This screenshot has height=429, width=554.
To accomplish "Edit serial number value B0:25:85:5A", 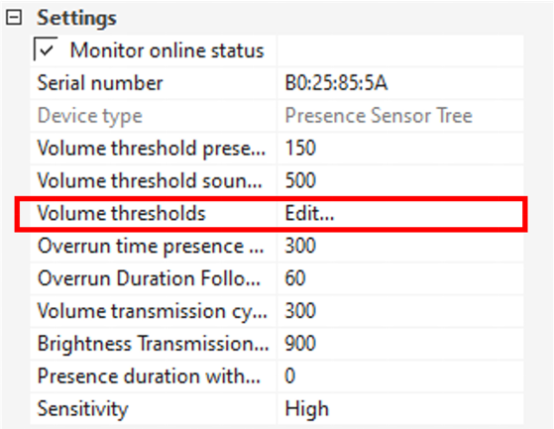I will click(400, 83).
